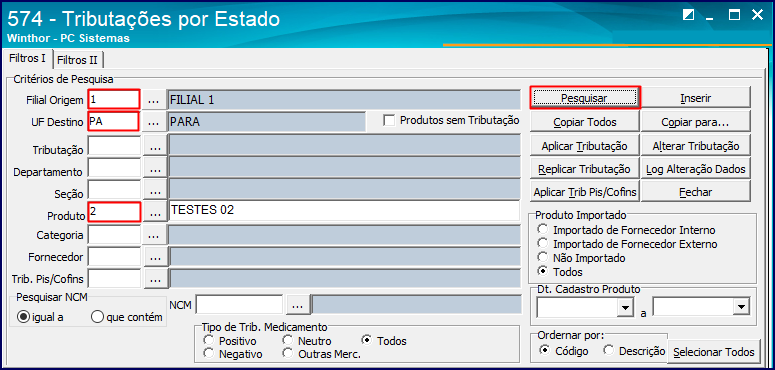Image resolution: width=775 pixels, height=370 pixels.
Task: Open lookup for Seção field
Action: click(x=155, y=191)
